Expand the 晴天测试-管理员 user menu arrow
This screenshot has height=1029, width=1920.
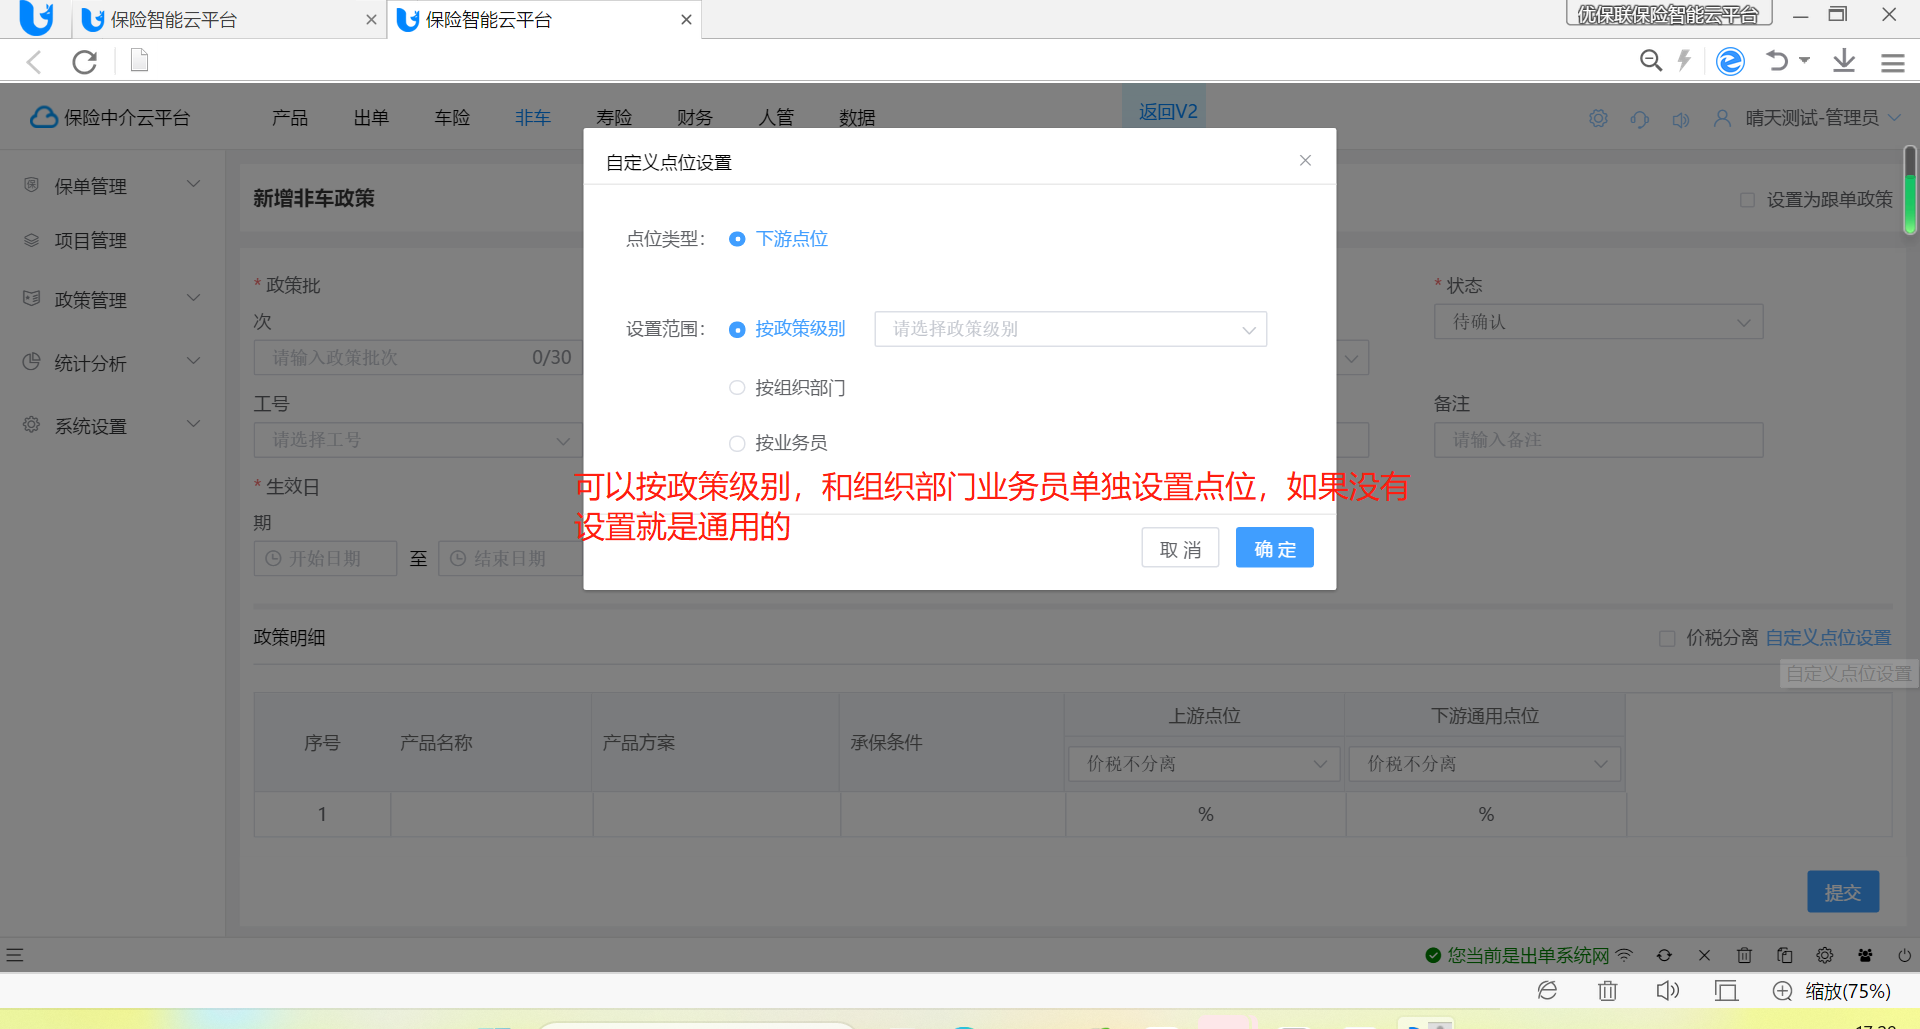[x=1894, y=118]
